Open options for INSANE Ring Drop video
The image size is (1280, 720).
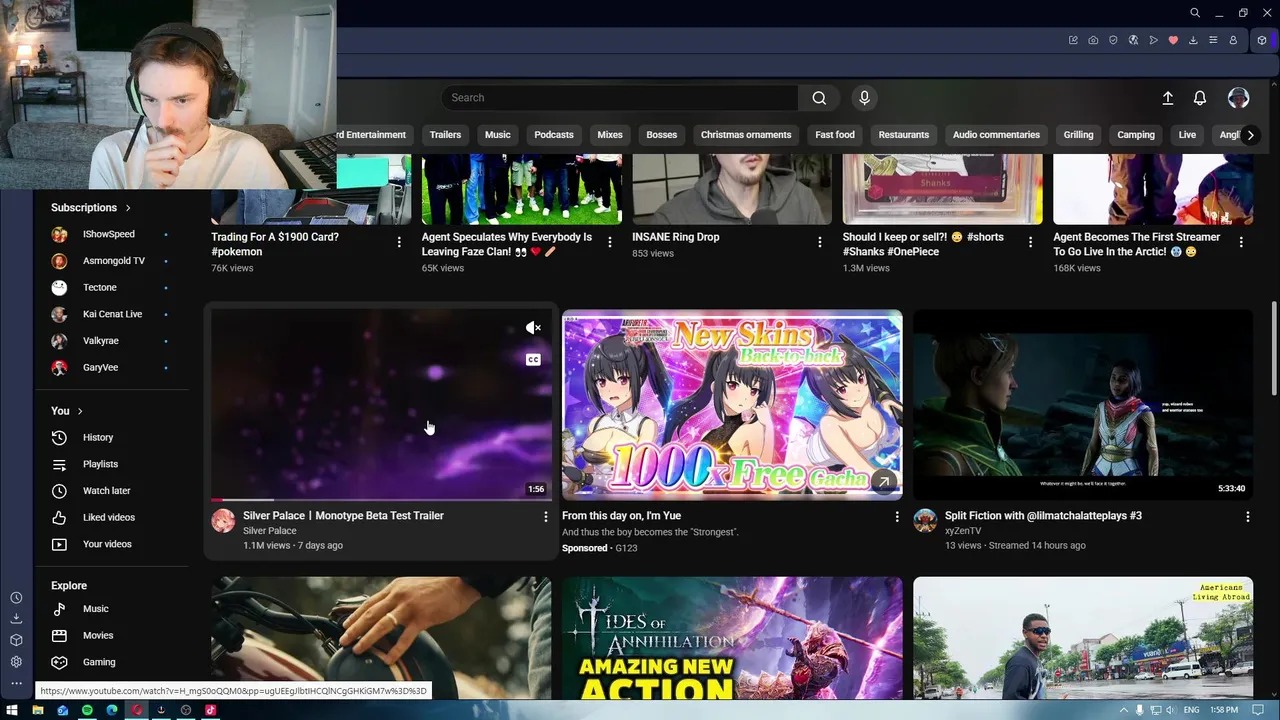click(x=819, y=242)
